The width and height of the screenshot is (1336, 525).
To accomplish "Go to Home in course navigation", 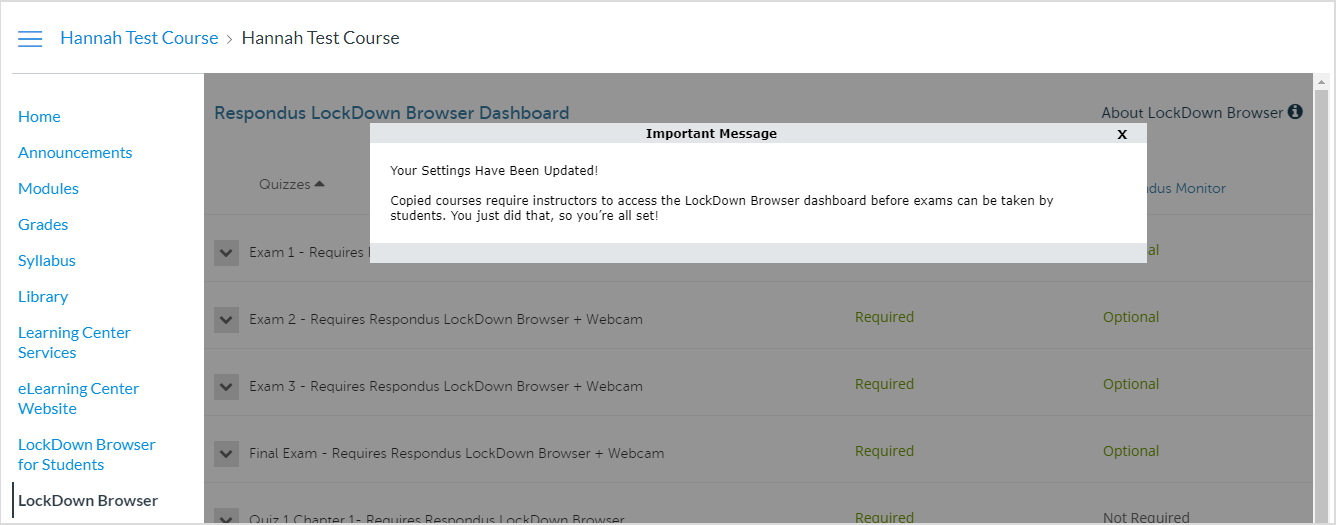I will point(39,116).
